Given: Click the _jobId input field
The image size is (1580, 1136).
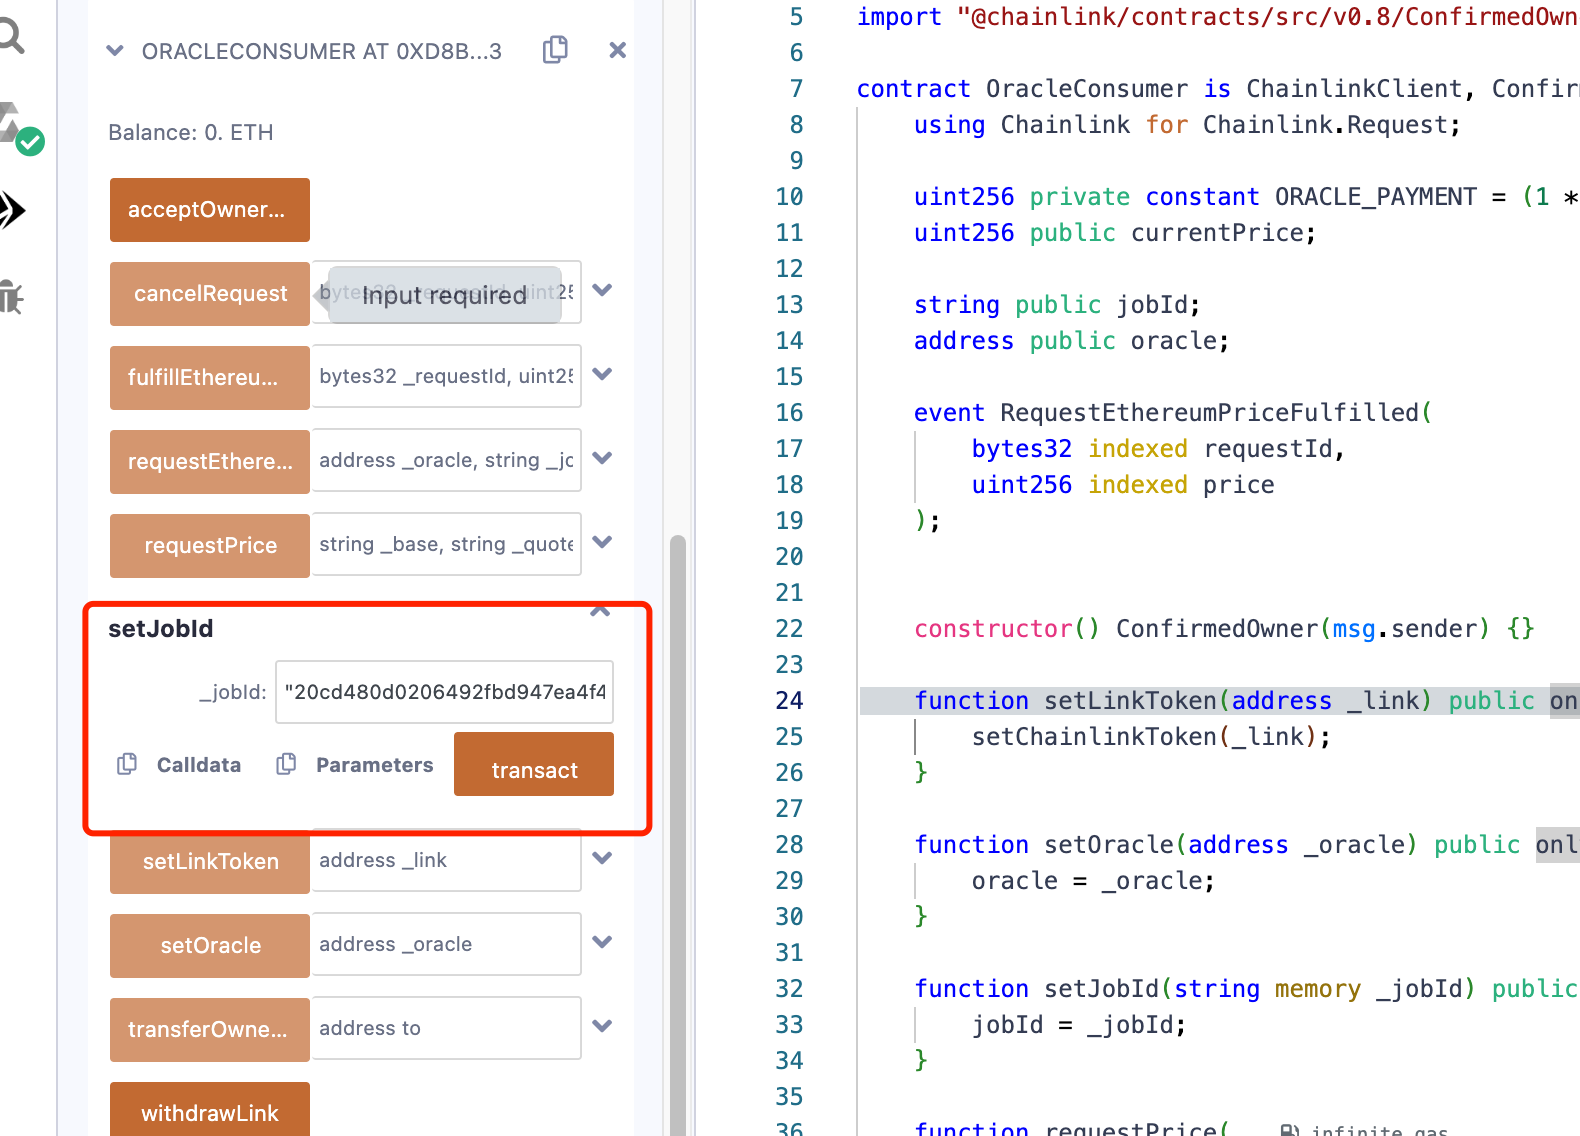Looking at the screenshot, I should tap(444, 692).
